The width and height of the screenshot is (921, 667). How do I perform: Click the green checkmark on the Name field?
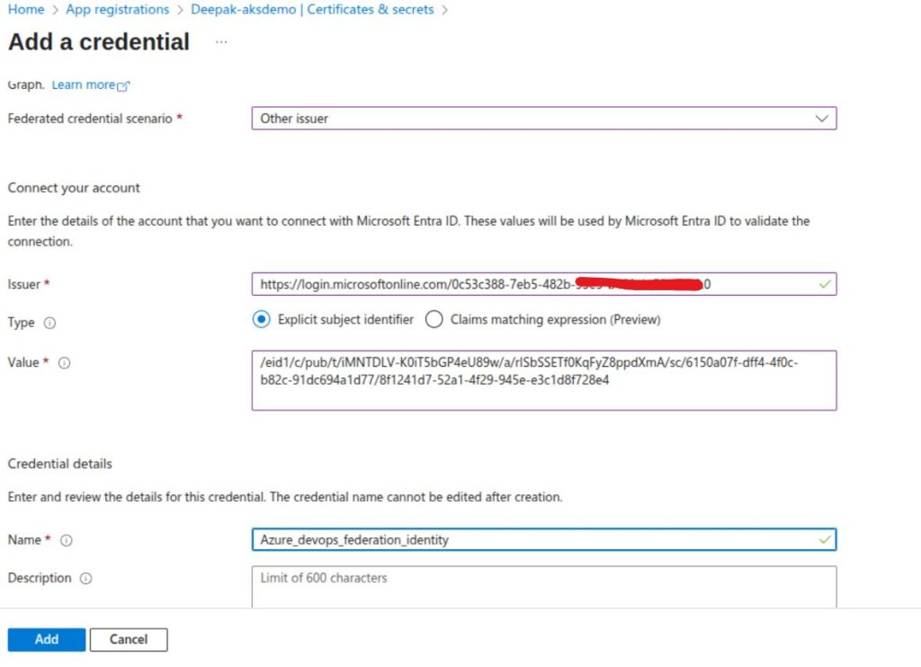coord(823,540)
